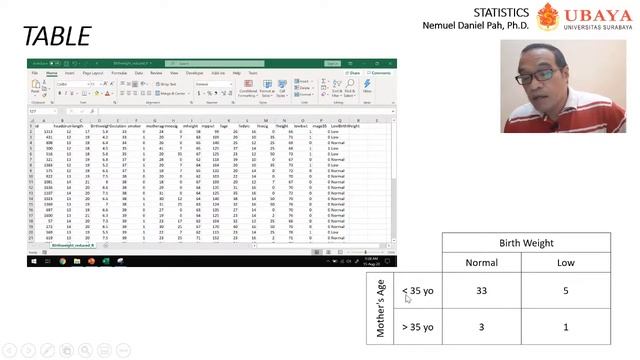This screenshot has width=640, height=360.
Task: Go to previous slide in slideshow controls
Action: [x=9, y=350]
